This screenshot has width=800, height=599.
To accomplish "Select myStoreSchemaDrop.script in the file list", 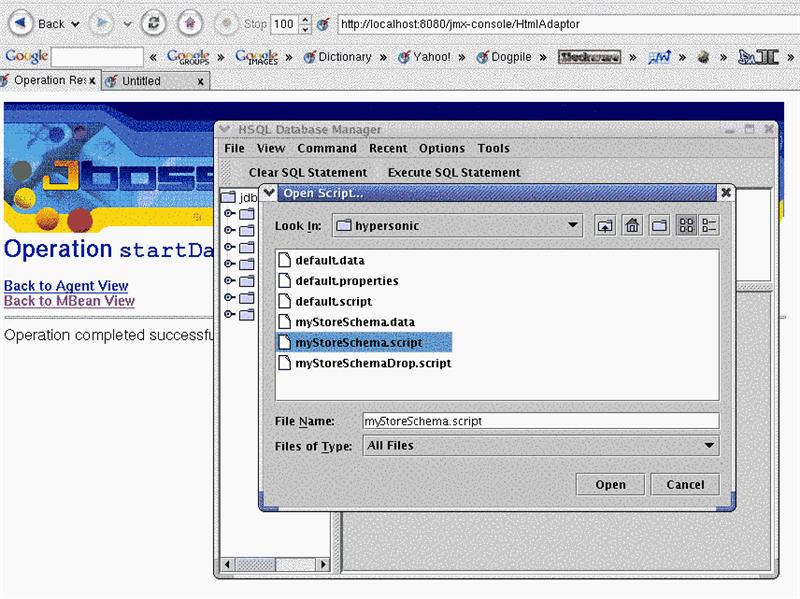I will tap(372, 363).
